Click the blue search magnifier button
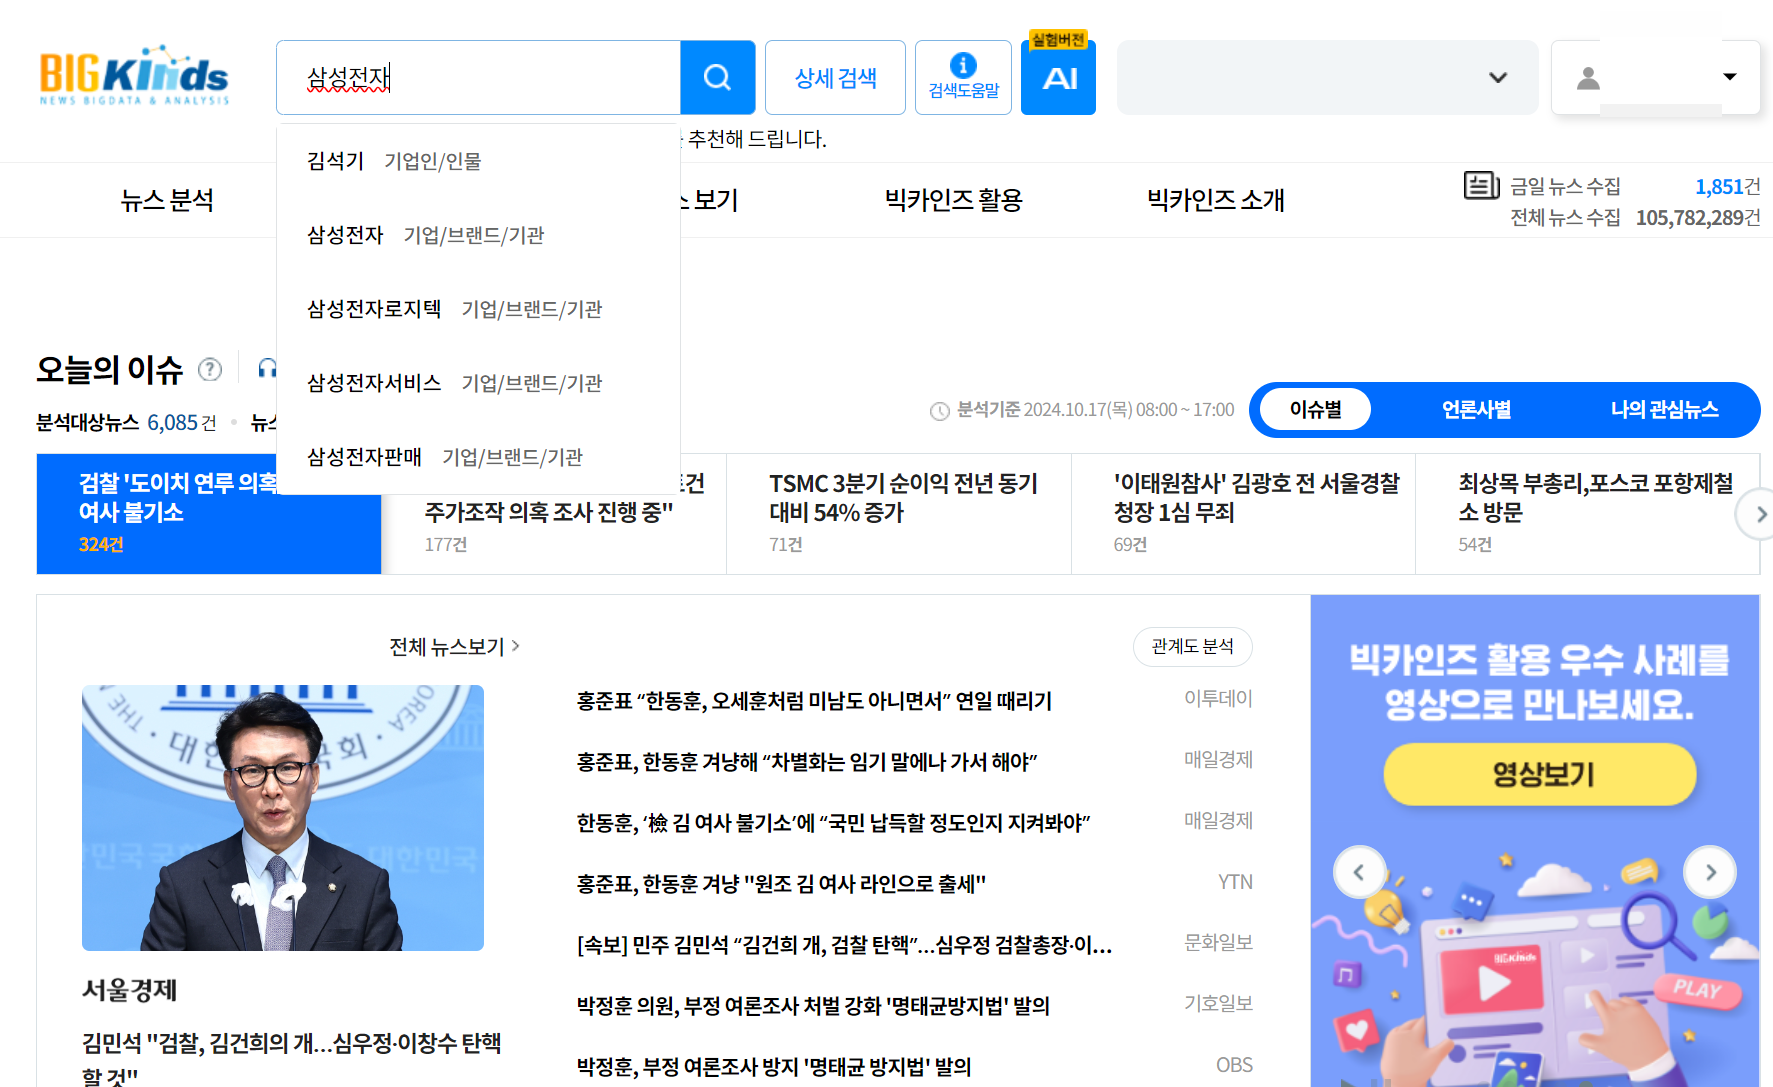Screen dimensions: 1773x1087 (717, 77)
